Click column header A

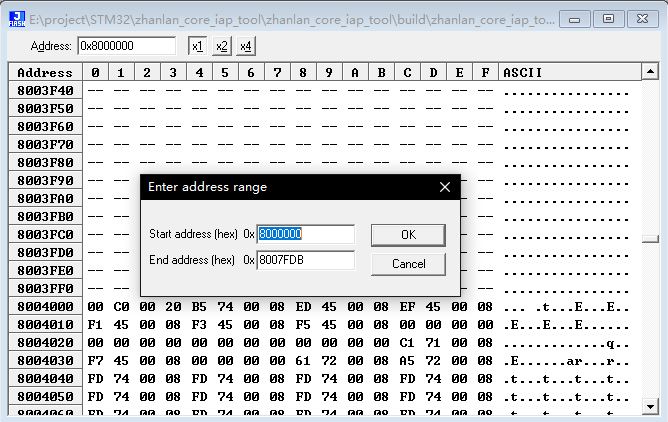[355, 72]
